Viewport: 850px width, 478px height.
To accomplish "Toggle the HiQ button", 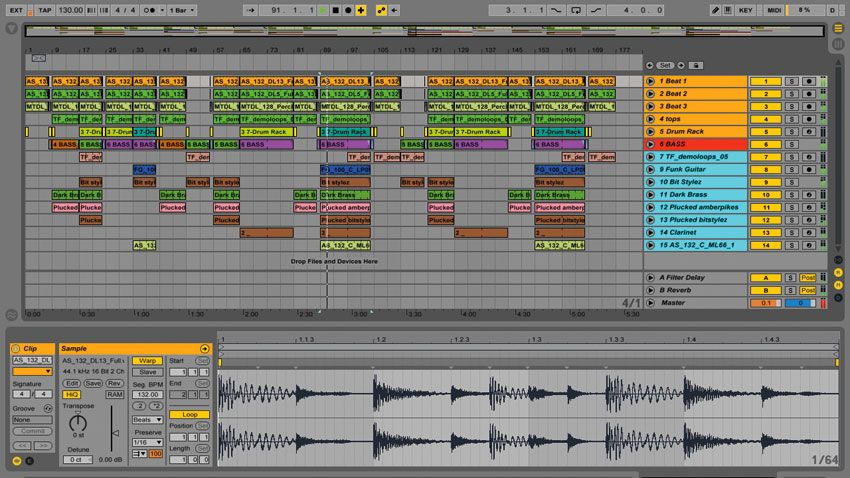I will point(71,395).
